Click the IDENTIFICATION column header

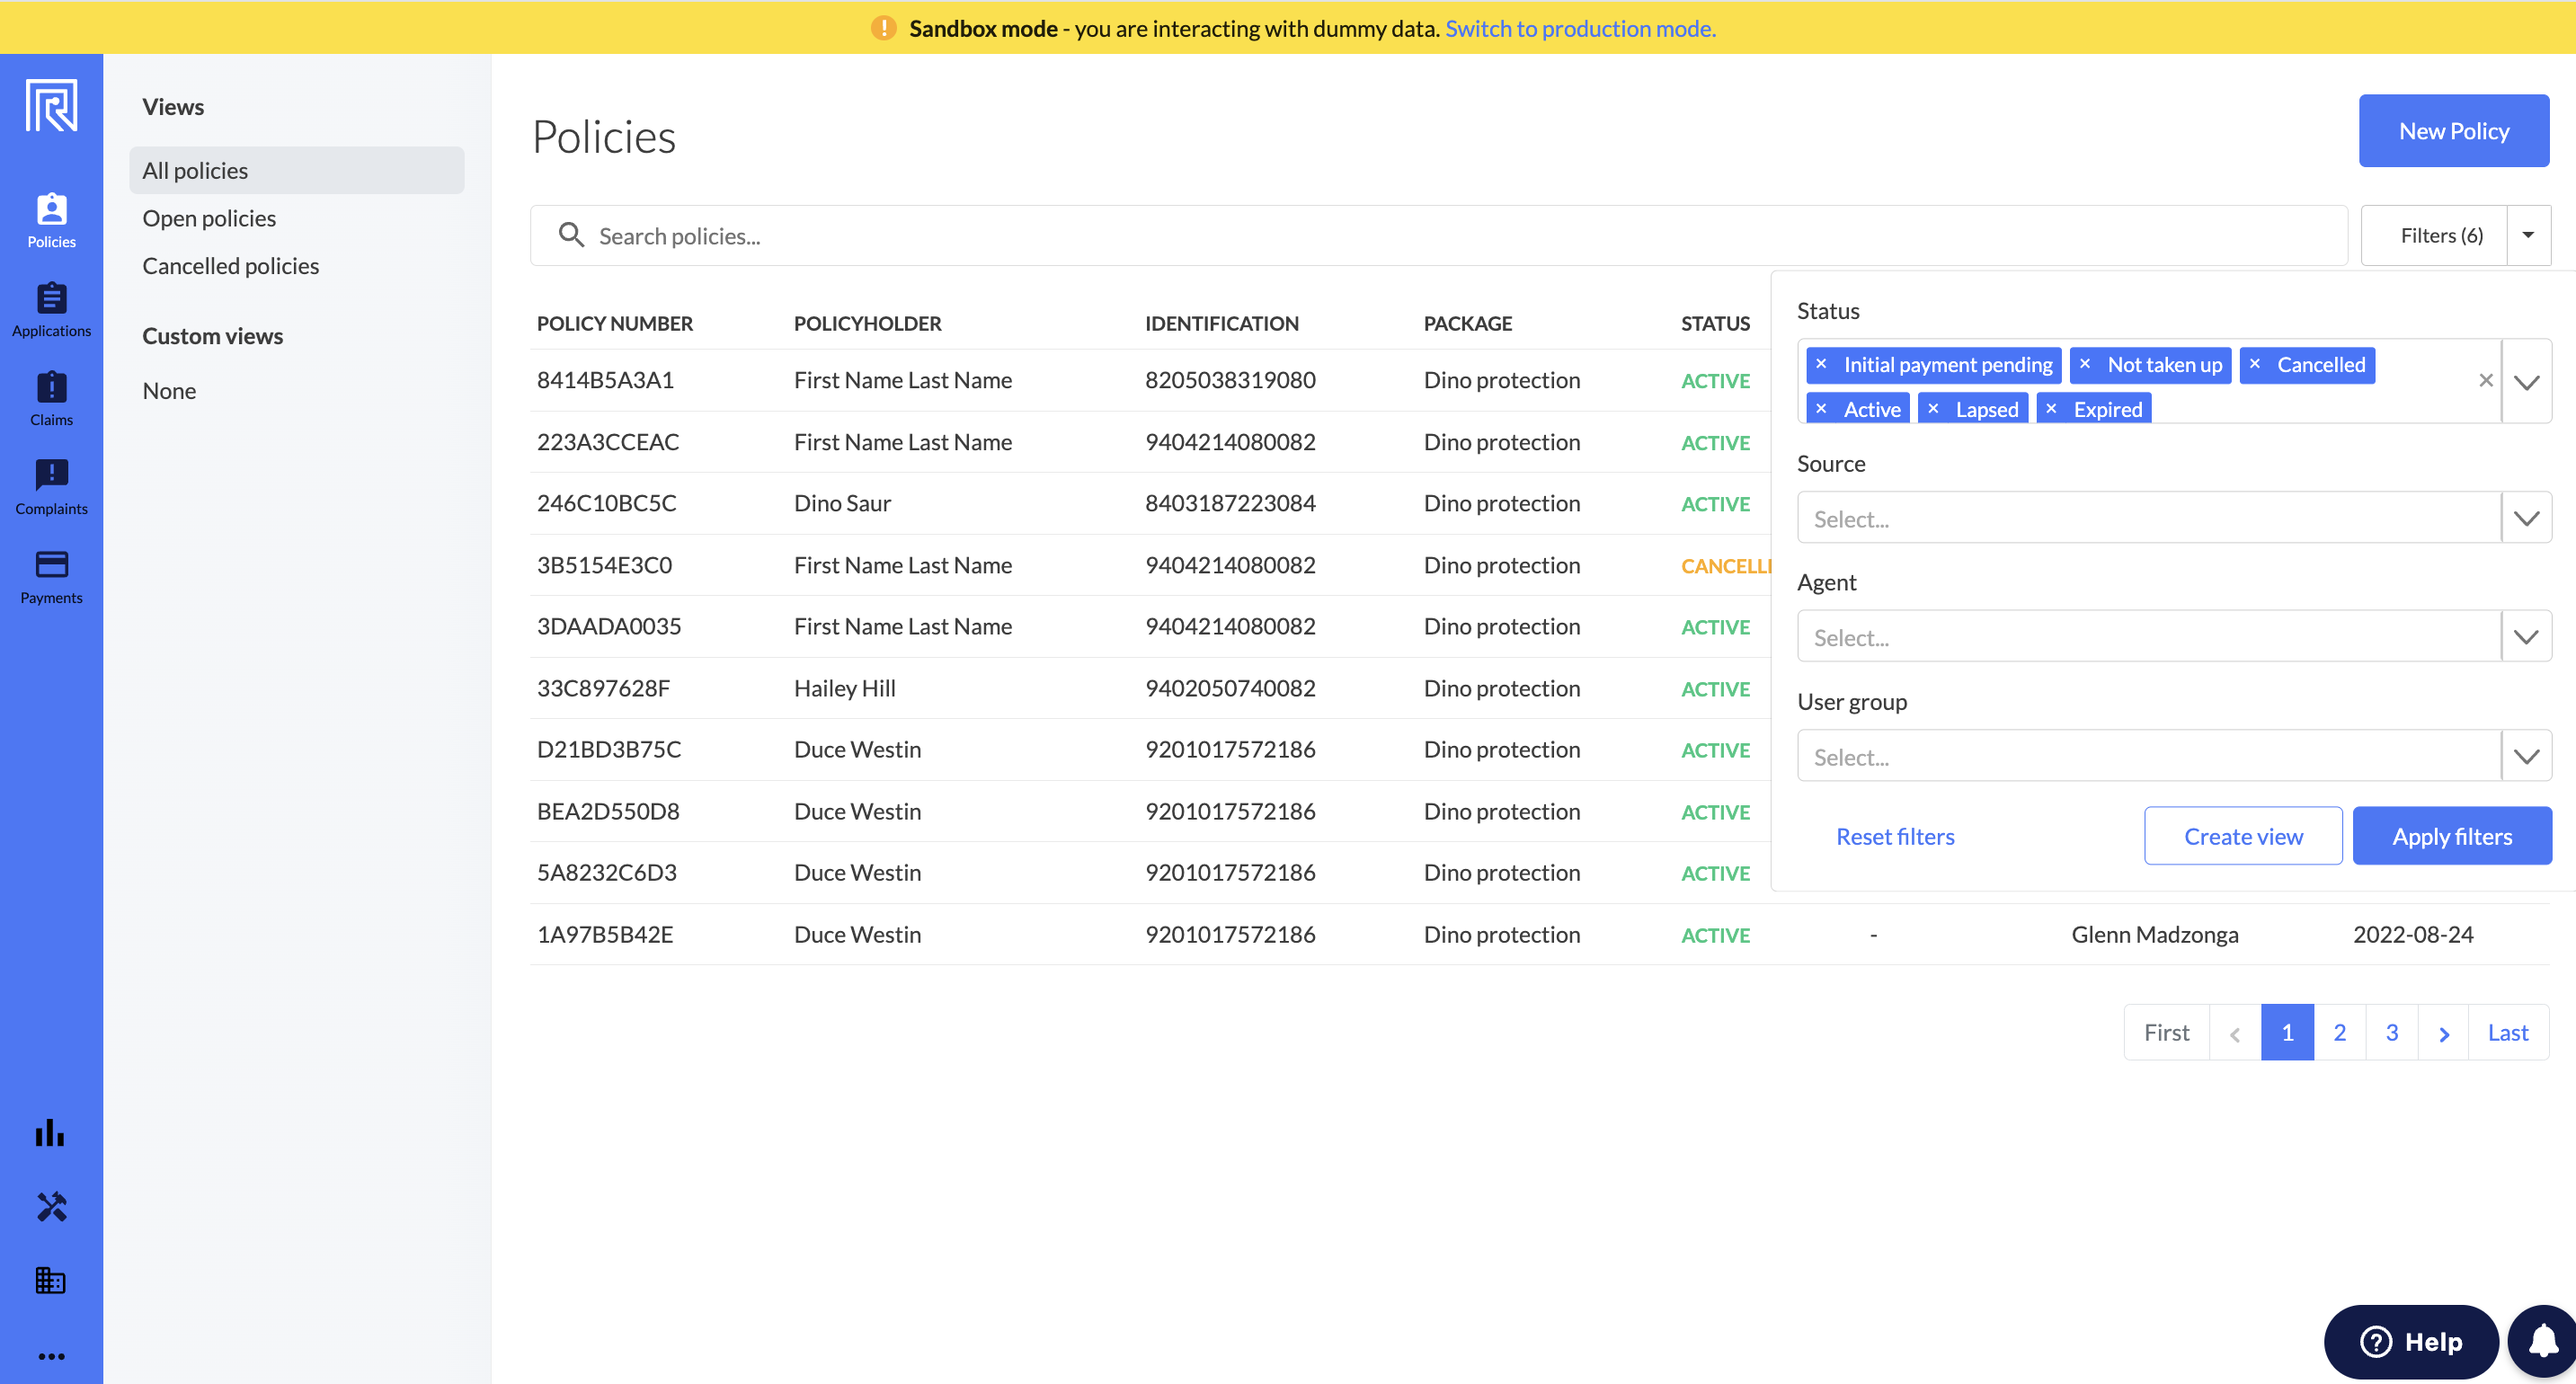coord(1222,323)
